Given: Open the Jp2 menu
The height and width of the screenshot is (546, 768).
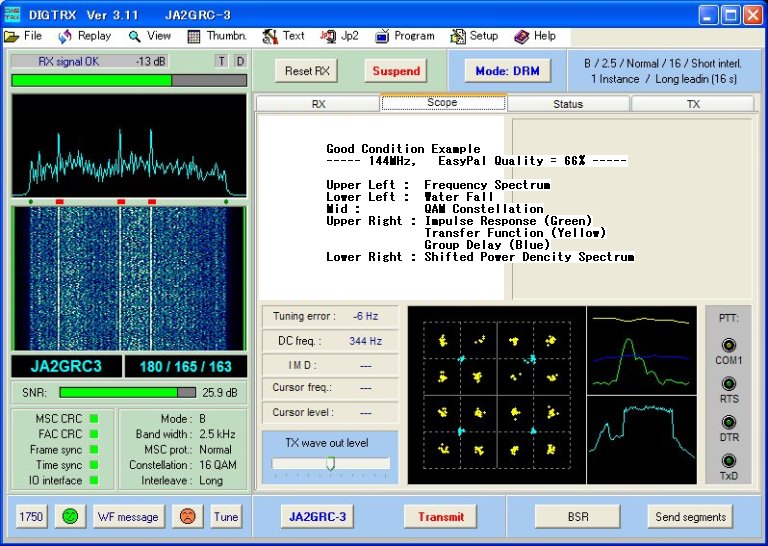Looking at the screenshot, I should click(339, 36).
